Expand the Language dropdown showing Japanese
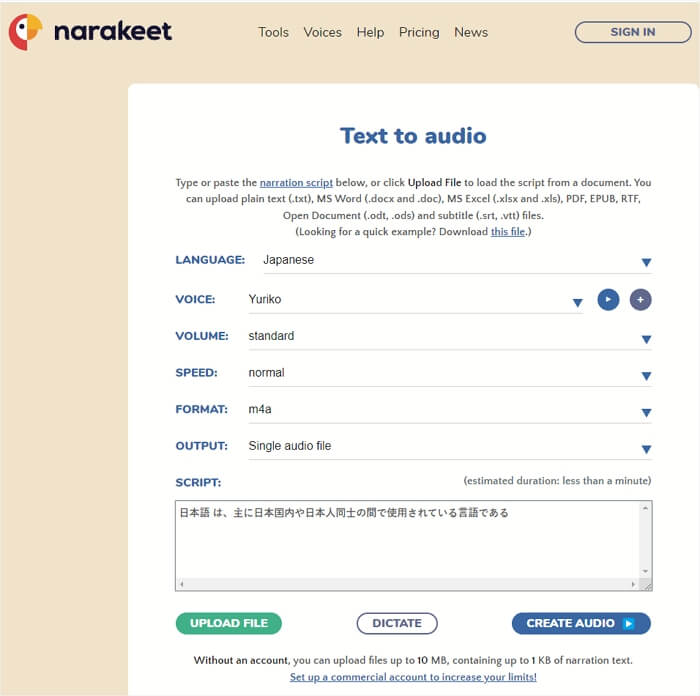Image resolution: width=700 pixels, height=696 pixels. click(457, 260)
